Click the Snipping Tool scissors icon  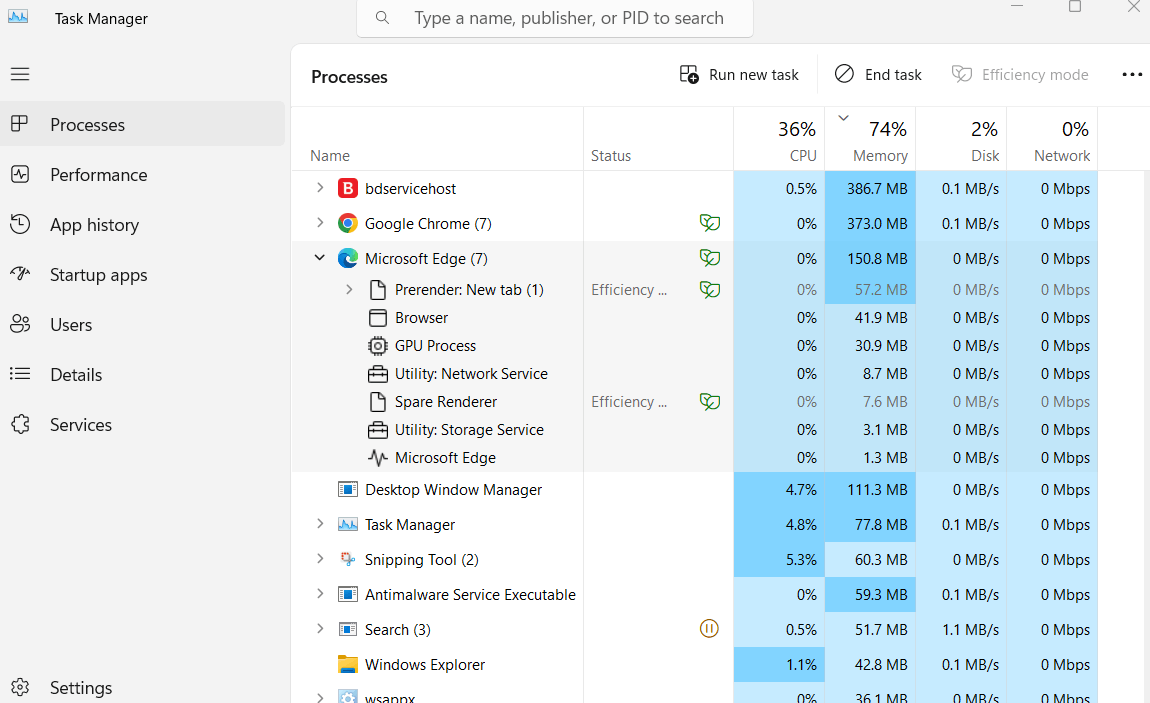tap(348, 559)
